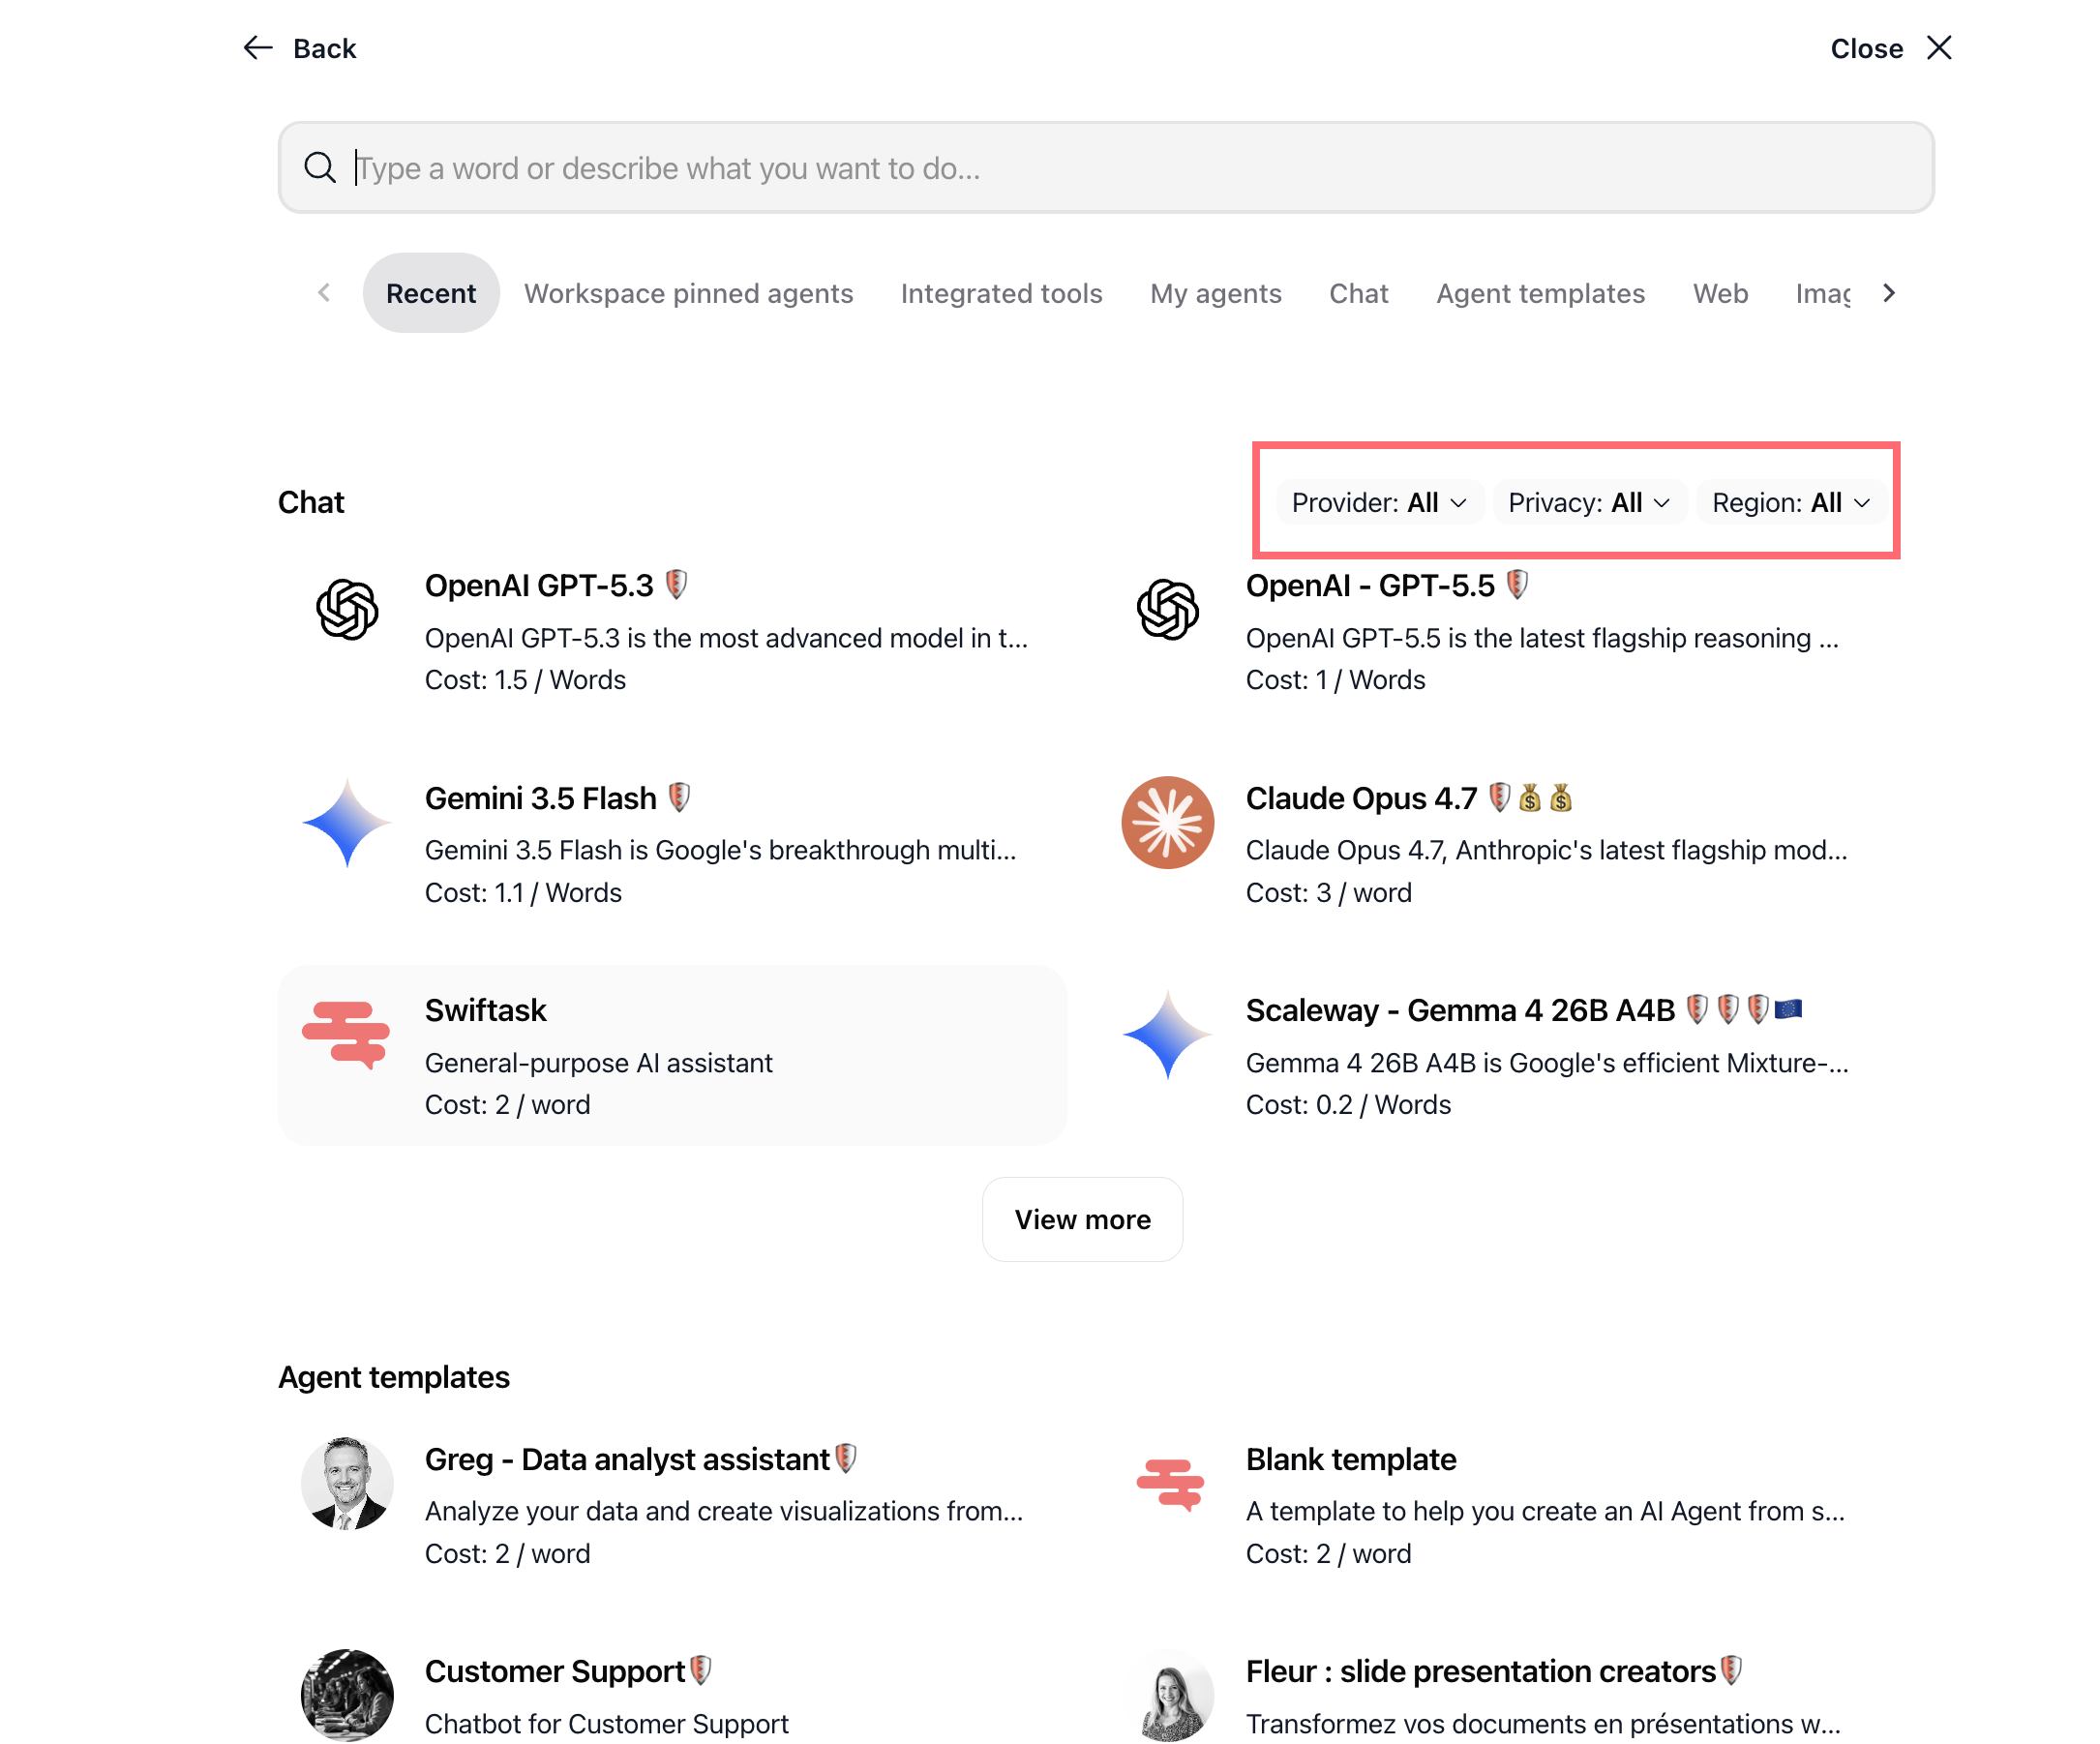Select the Scaleway Gemma 4 star icon

[x=1167, y=1034]
